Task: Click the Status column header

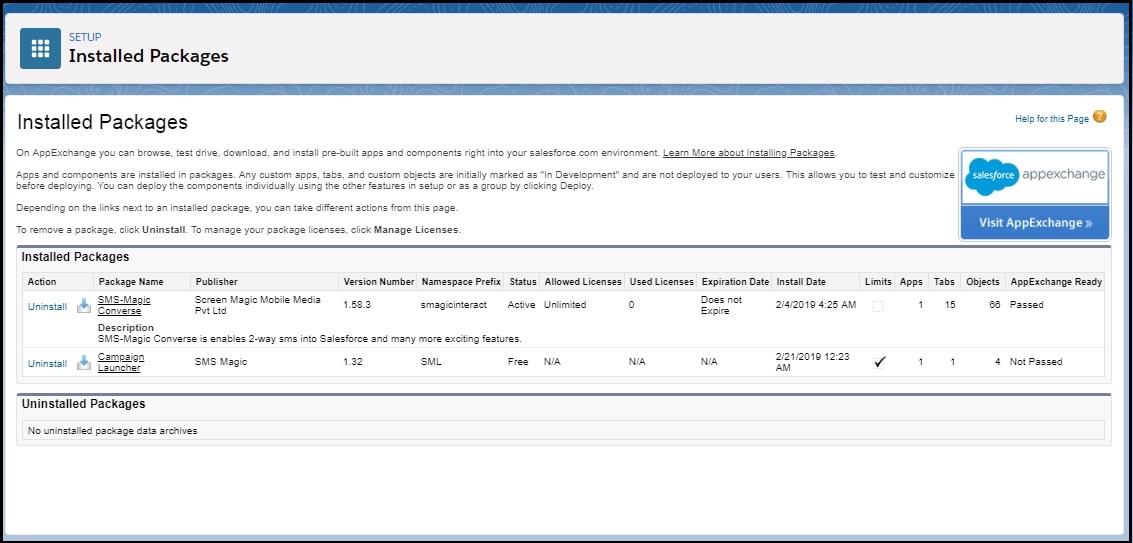Action: click(522, 282)
